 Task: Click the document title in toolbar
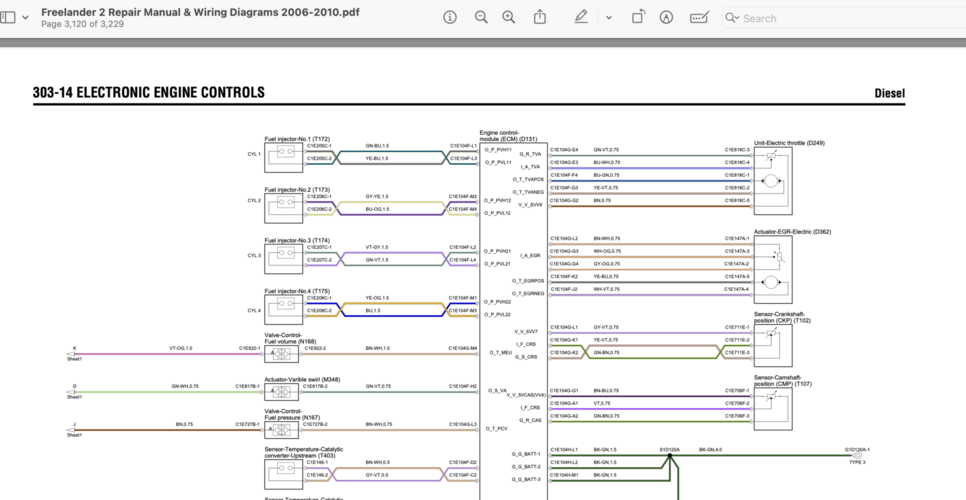pos(200,12)
